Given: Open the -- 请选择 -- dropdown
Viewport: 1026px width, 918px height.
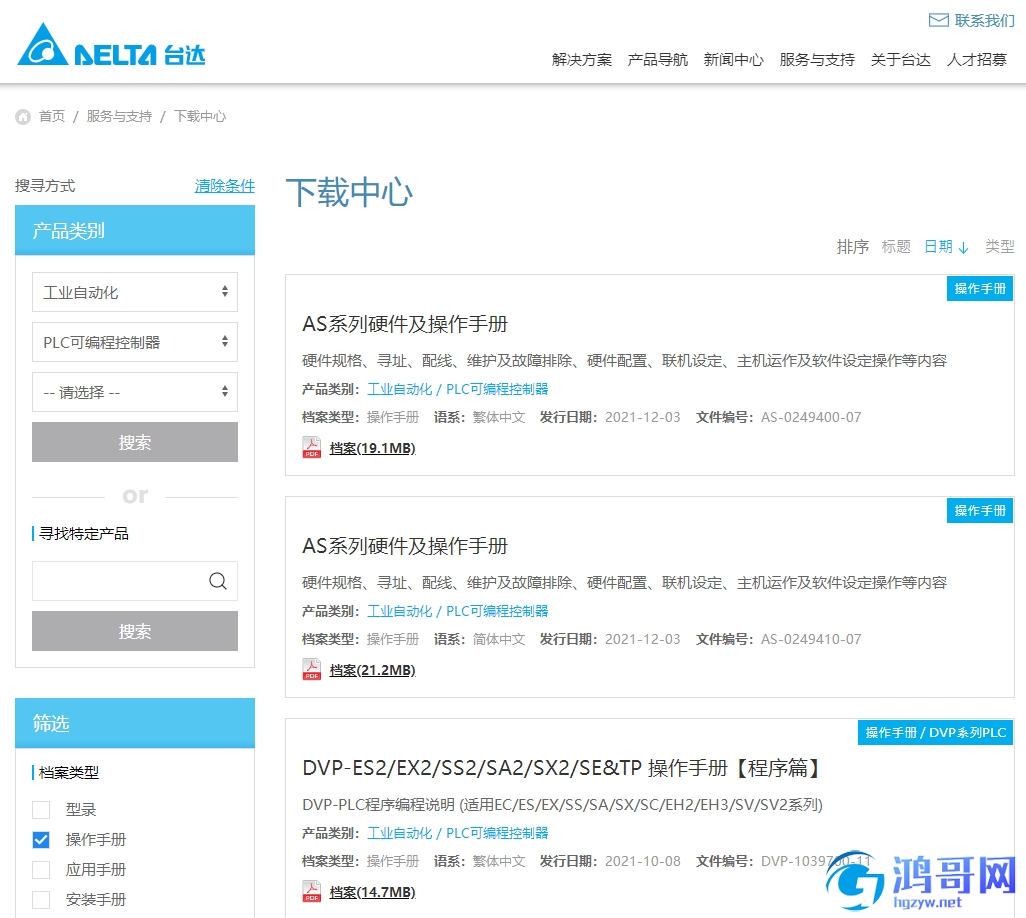Looking at the screenshot, I should [x=135, y=392].
